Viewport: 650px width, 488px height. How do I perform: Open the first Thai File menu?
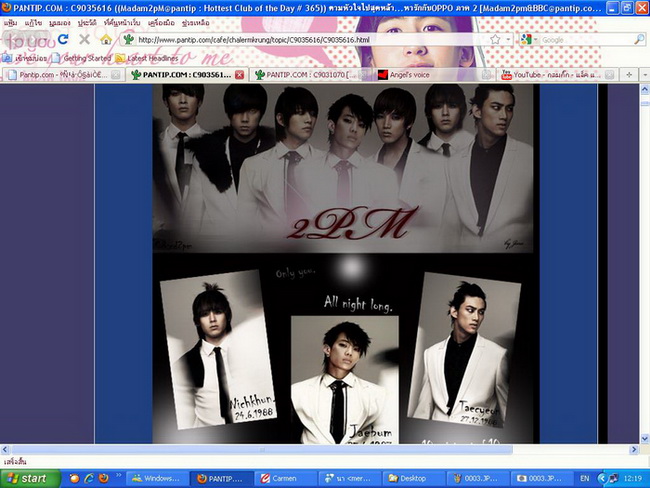click(11, 23)
